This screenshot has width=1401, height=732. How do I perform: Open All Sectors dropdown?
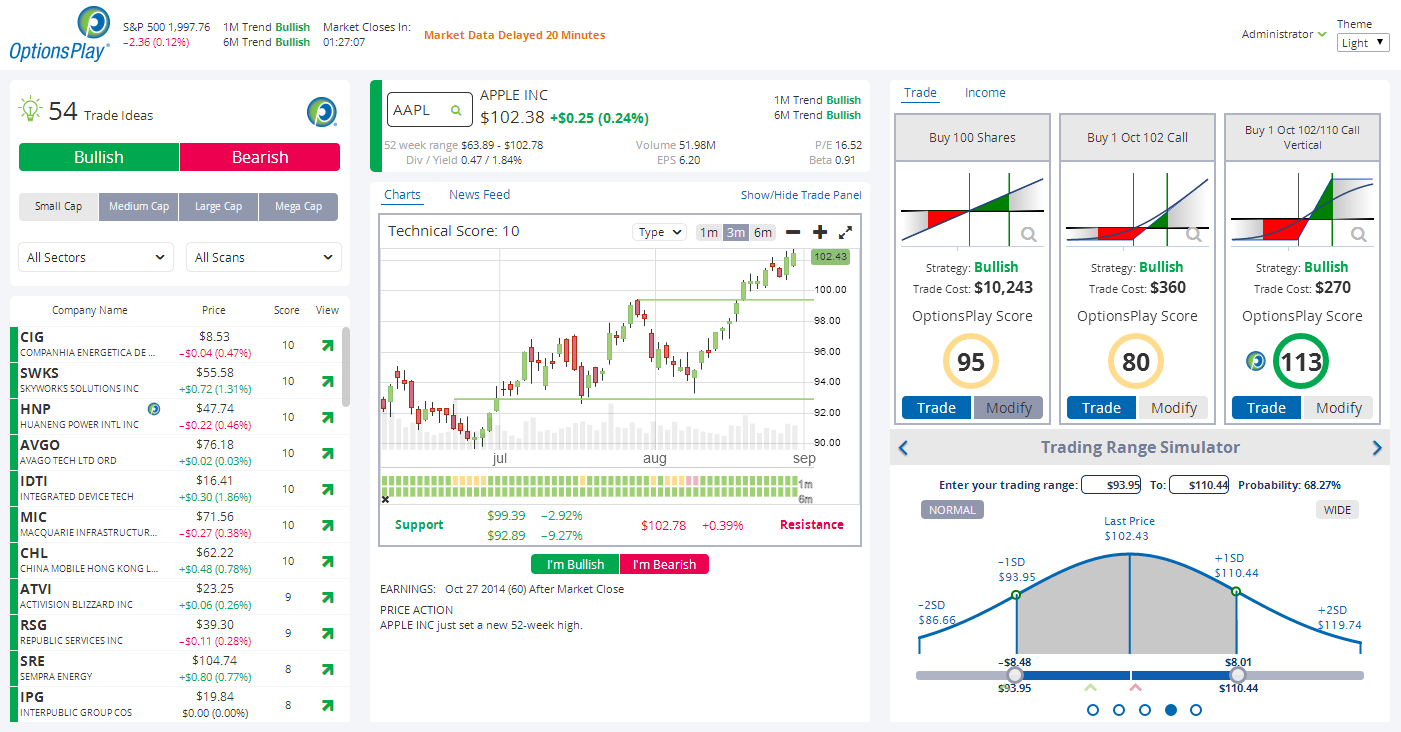click(96, 257)
